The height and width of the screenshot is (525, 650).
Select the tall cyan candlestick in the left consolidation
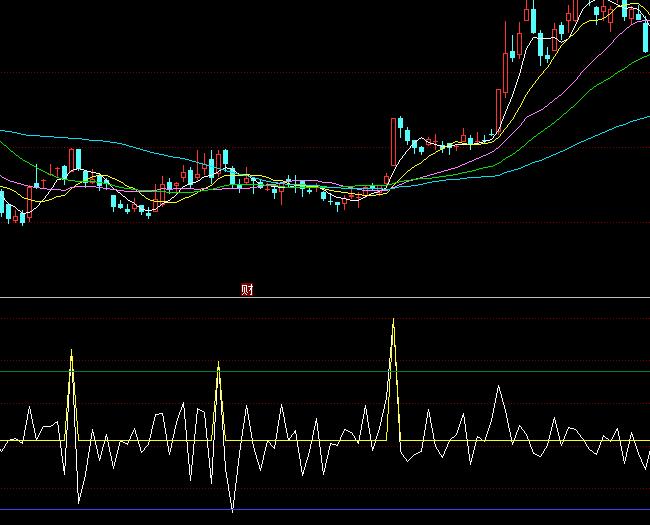(x=77, y=160)
